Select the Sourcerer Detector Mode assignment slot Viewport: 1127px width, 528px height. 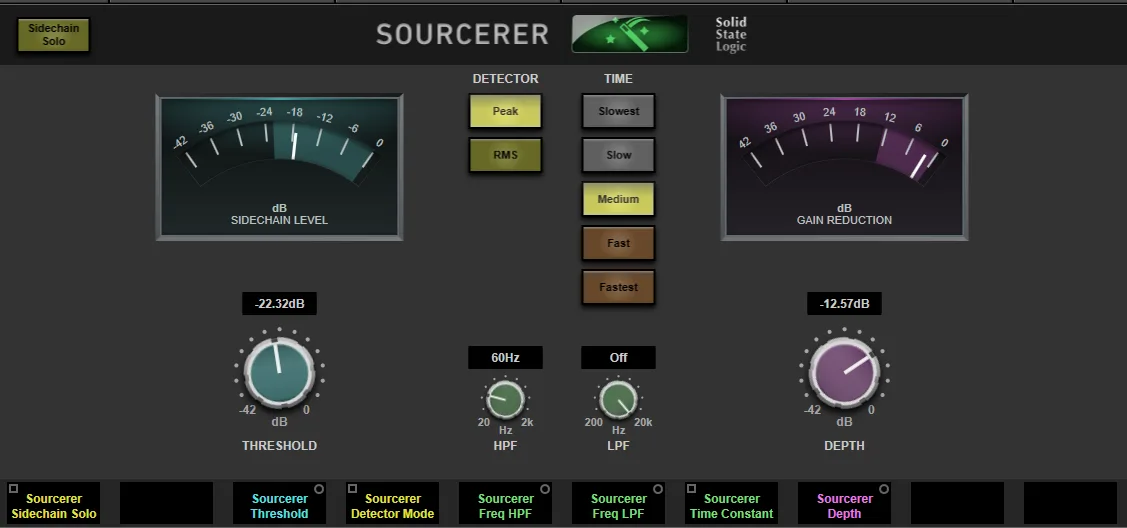(392, 503)
